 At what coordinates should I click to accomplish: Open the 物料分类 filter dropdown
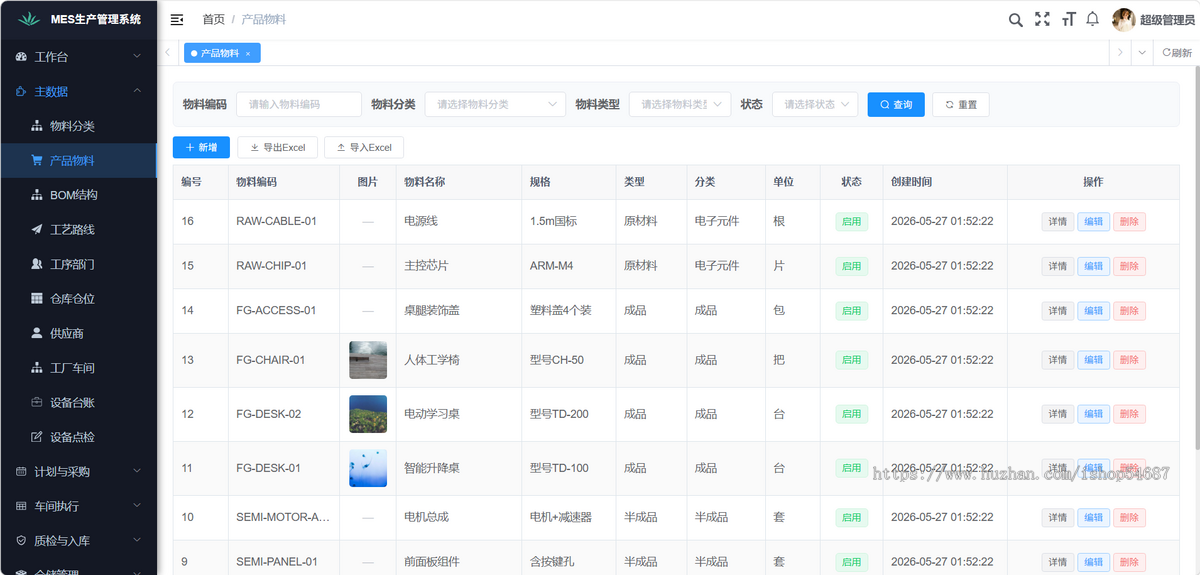tap(495, 104)
